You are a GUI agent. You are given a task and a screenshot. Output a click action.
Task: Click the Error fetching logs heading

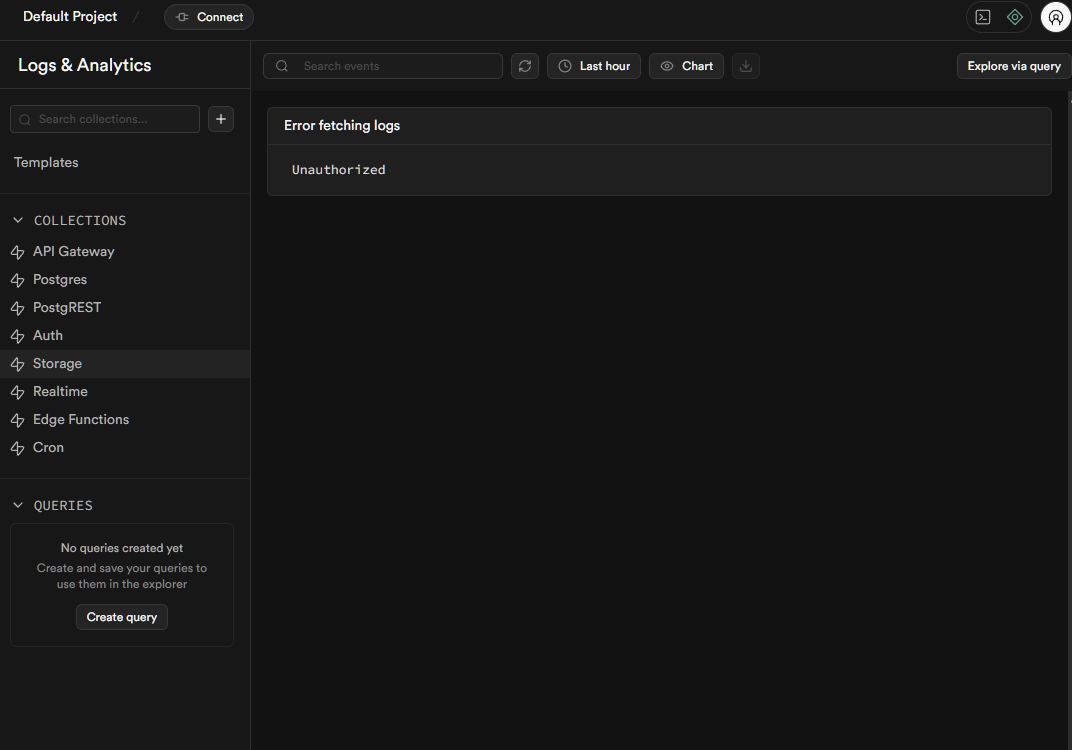point(342,126)
